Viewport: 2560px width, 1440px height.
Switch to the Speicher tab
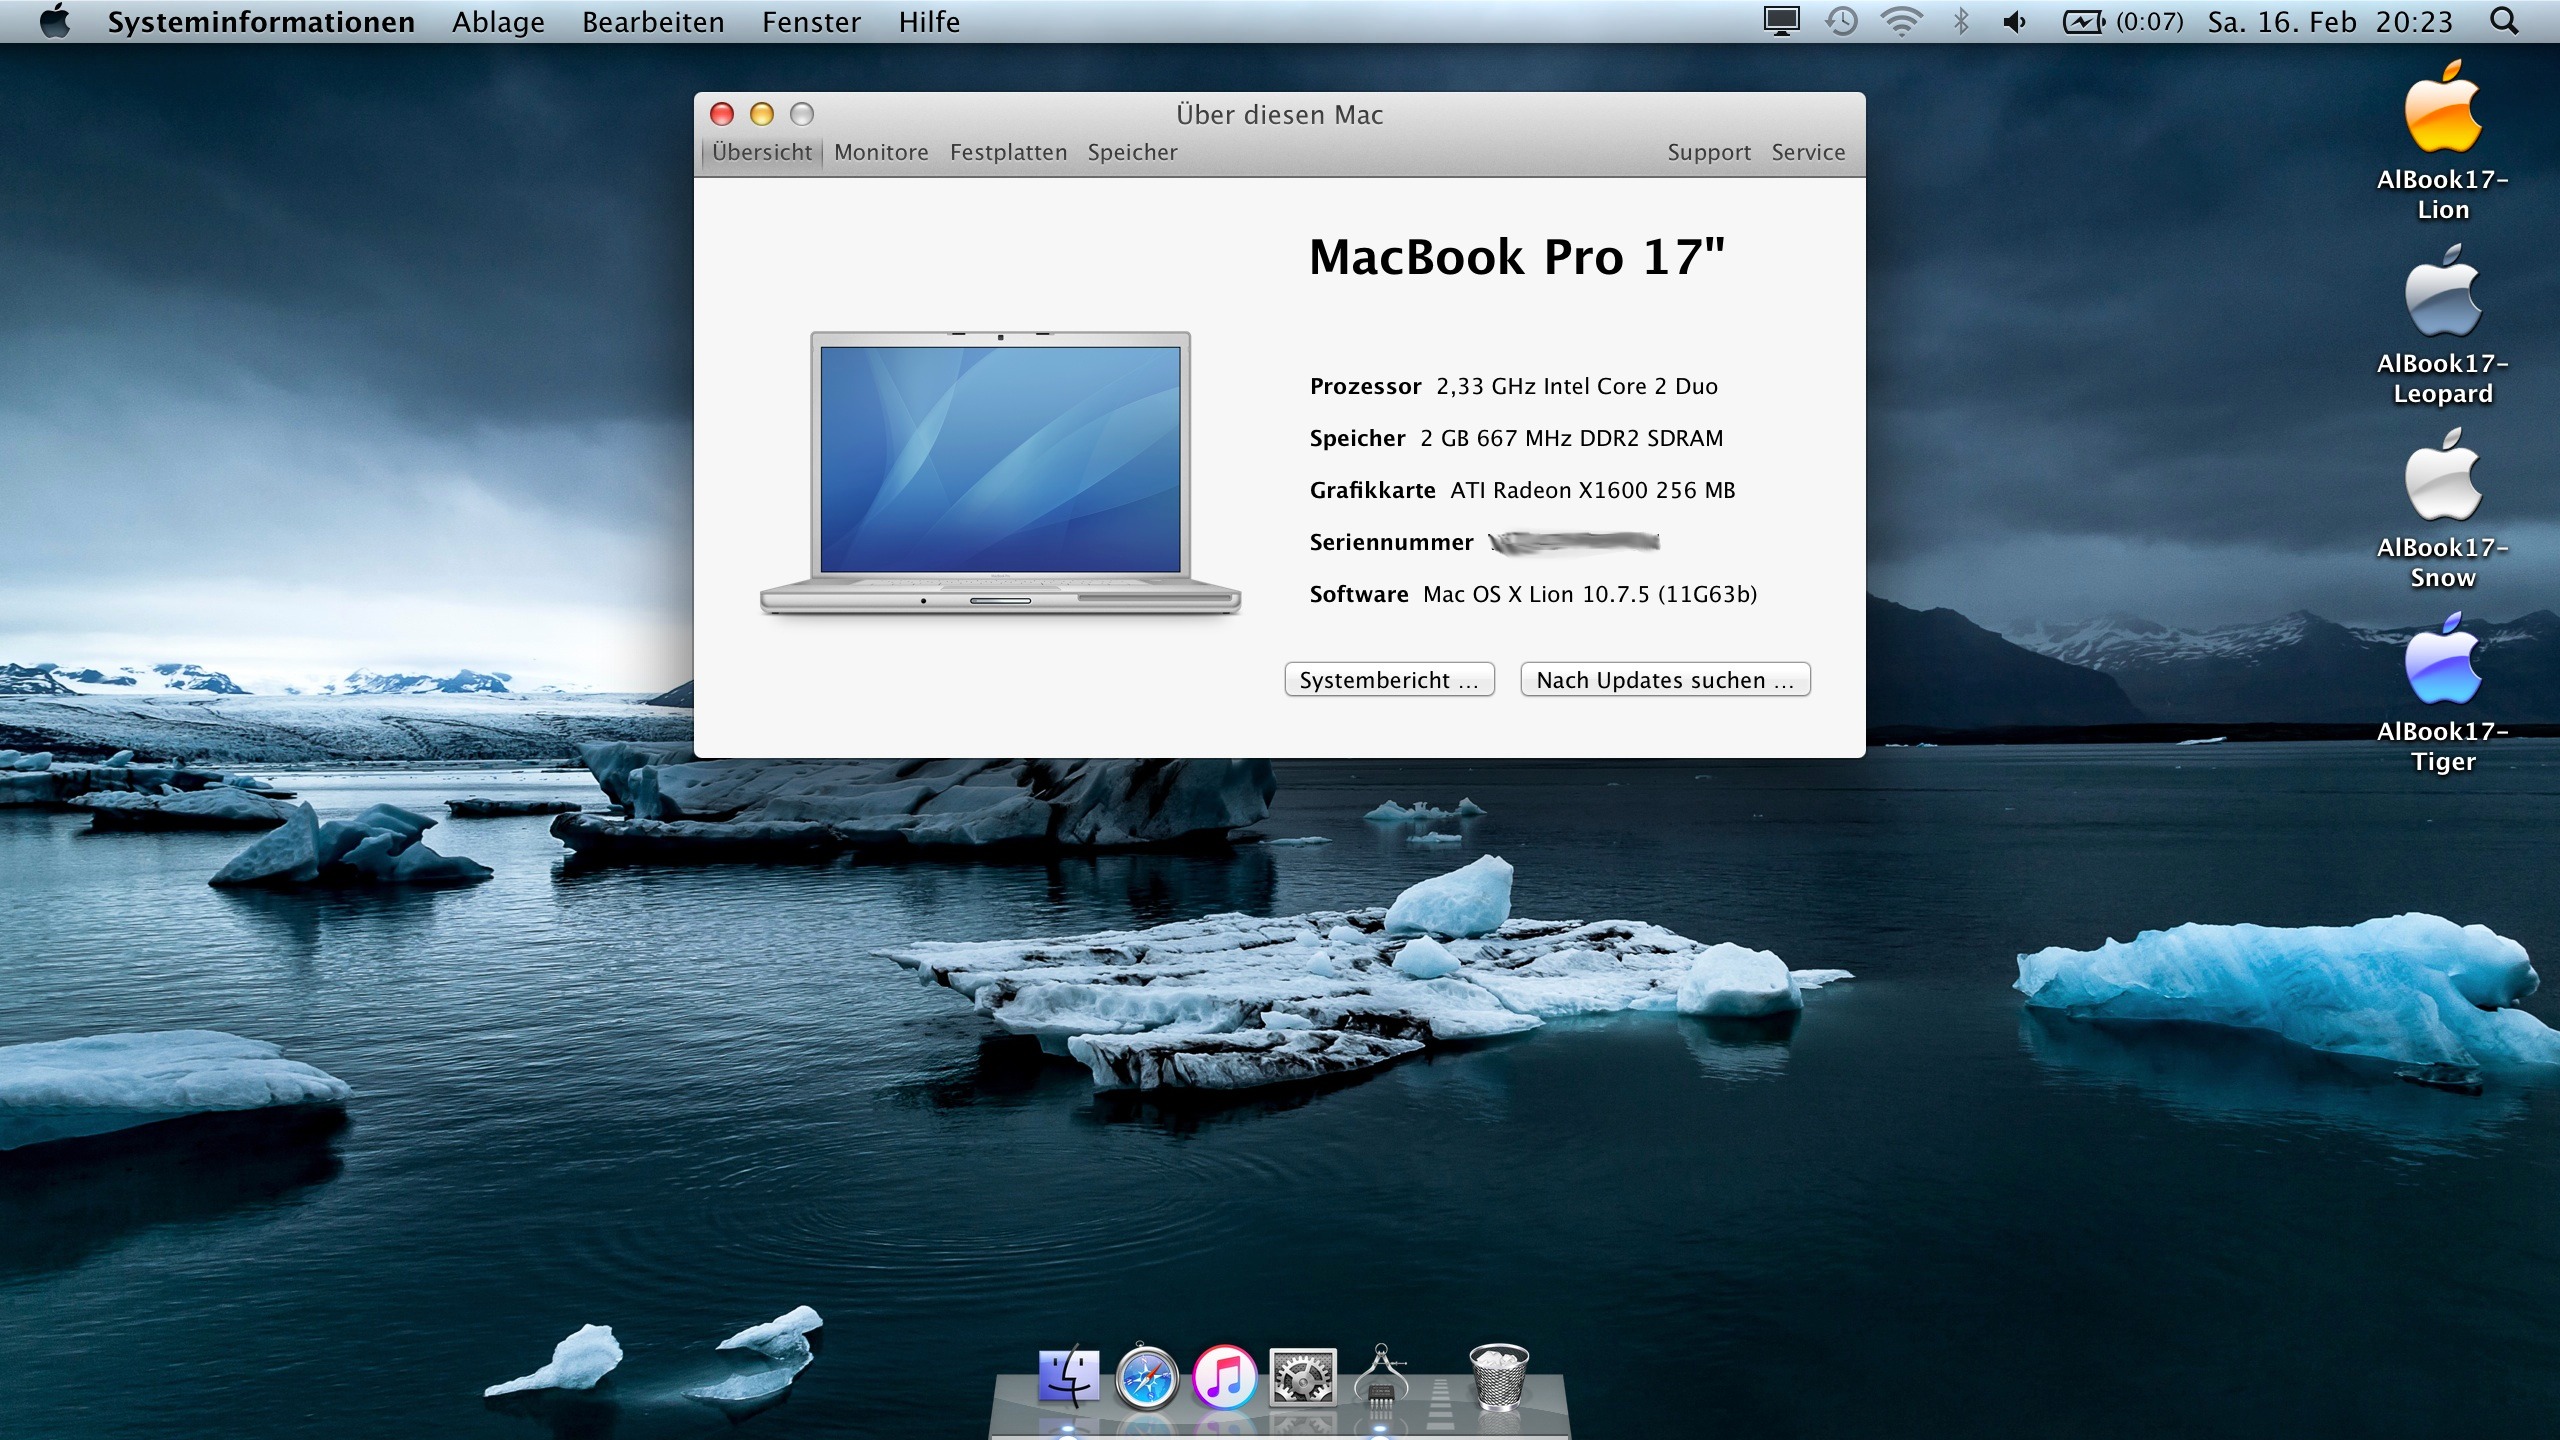[x=1132, y=152]
